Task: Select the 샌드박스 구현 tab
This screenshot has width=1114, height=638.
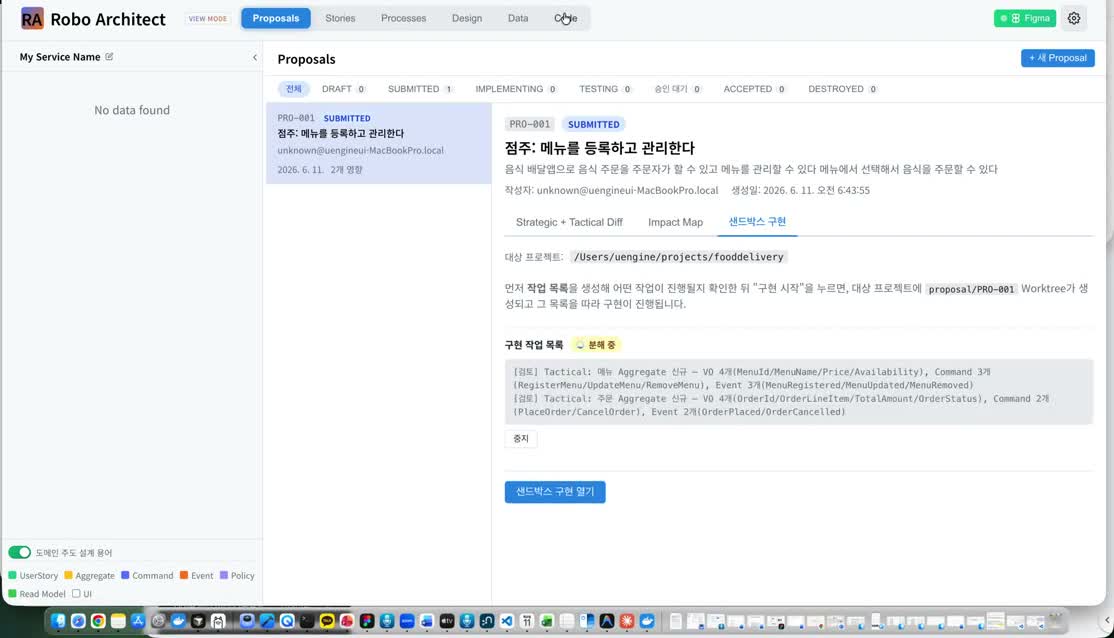Action: (x=757, y=222)
